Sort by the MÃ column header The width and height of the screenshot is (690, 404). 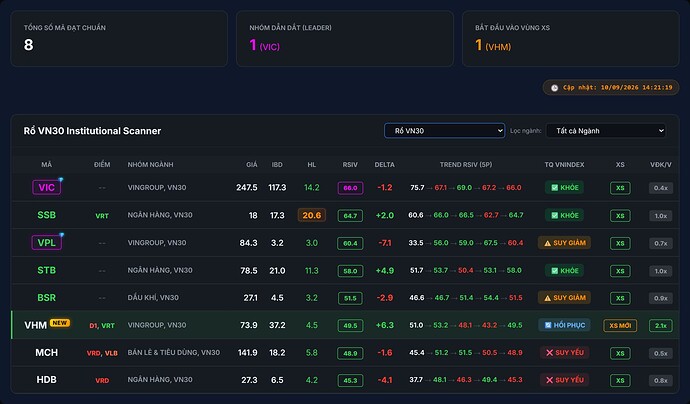click(x=47, y=165)
